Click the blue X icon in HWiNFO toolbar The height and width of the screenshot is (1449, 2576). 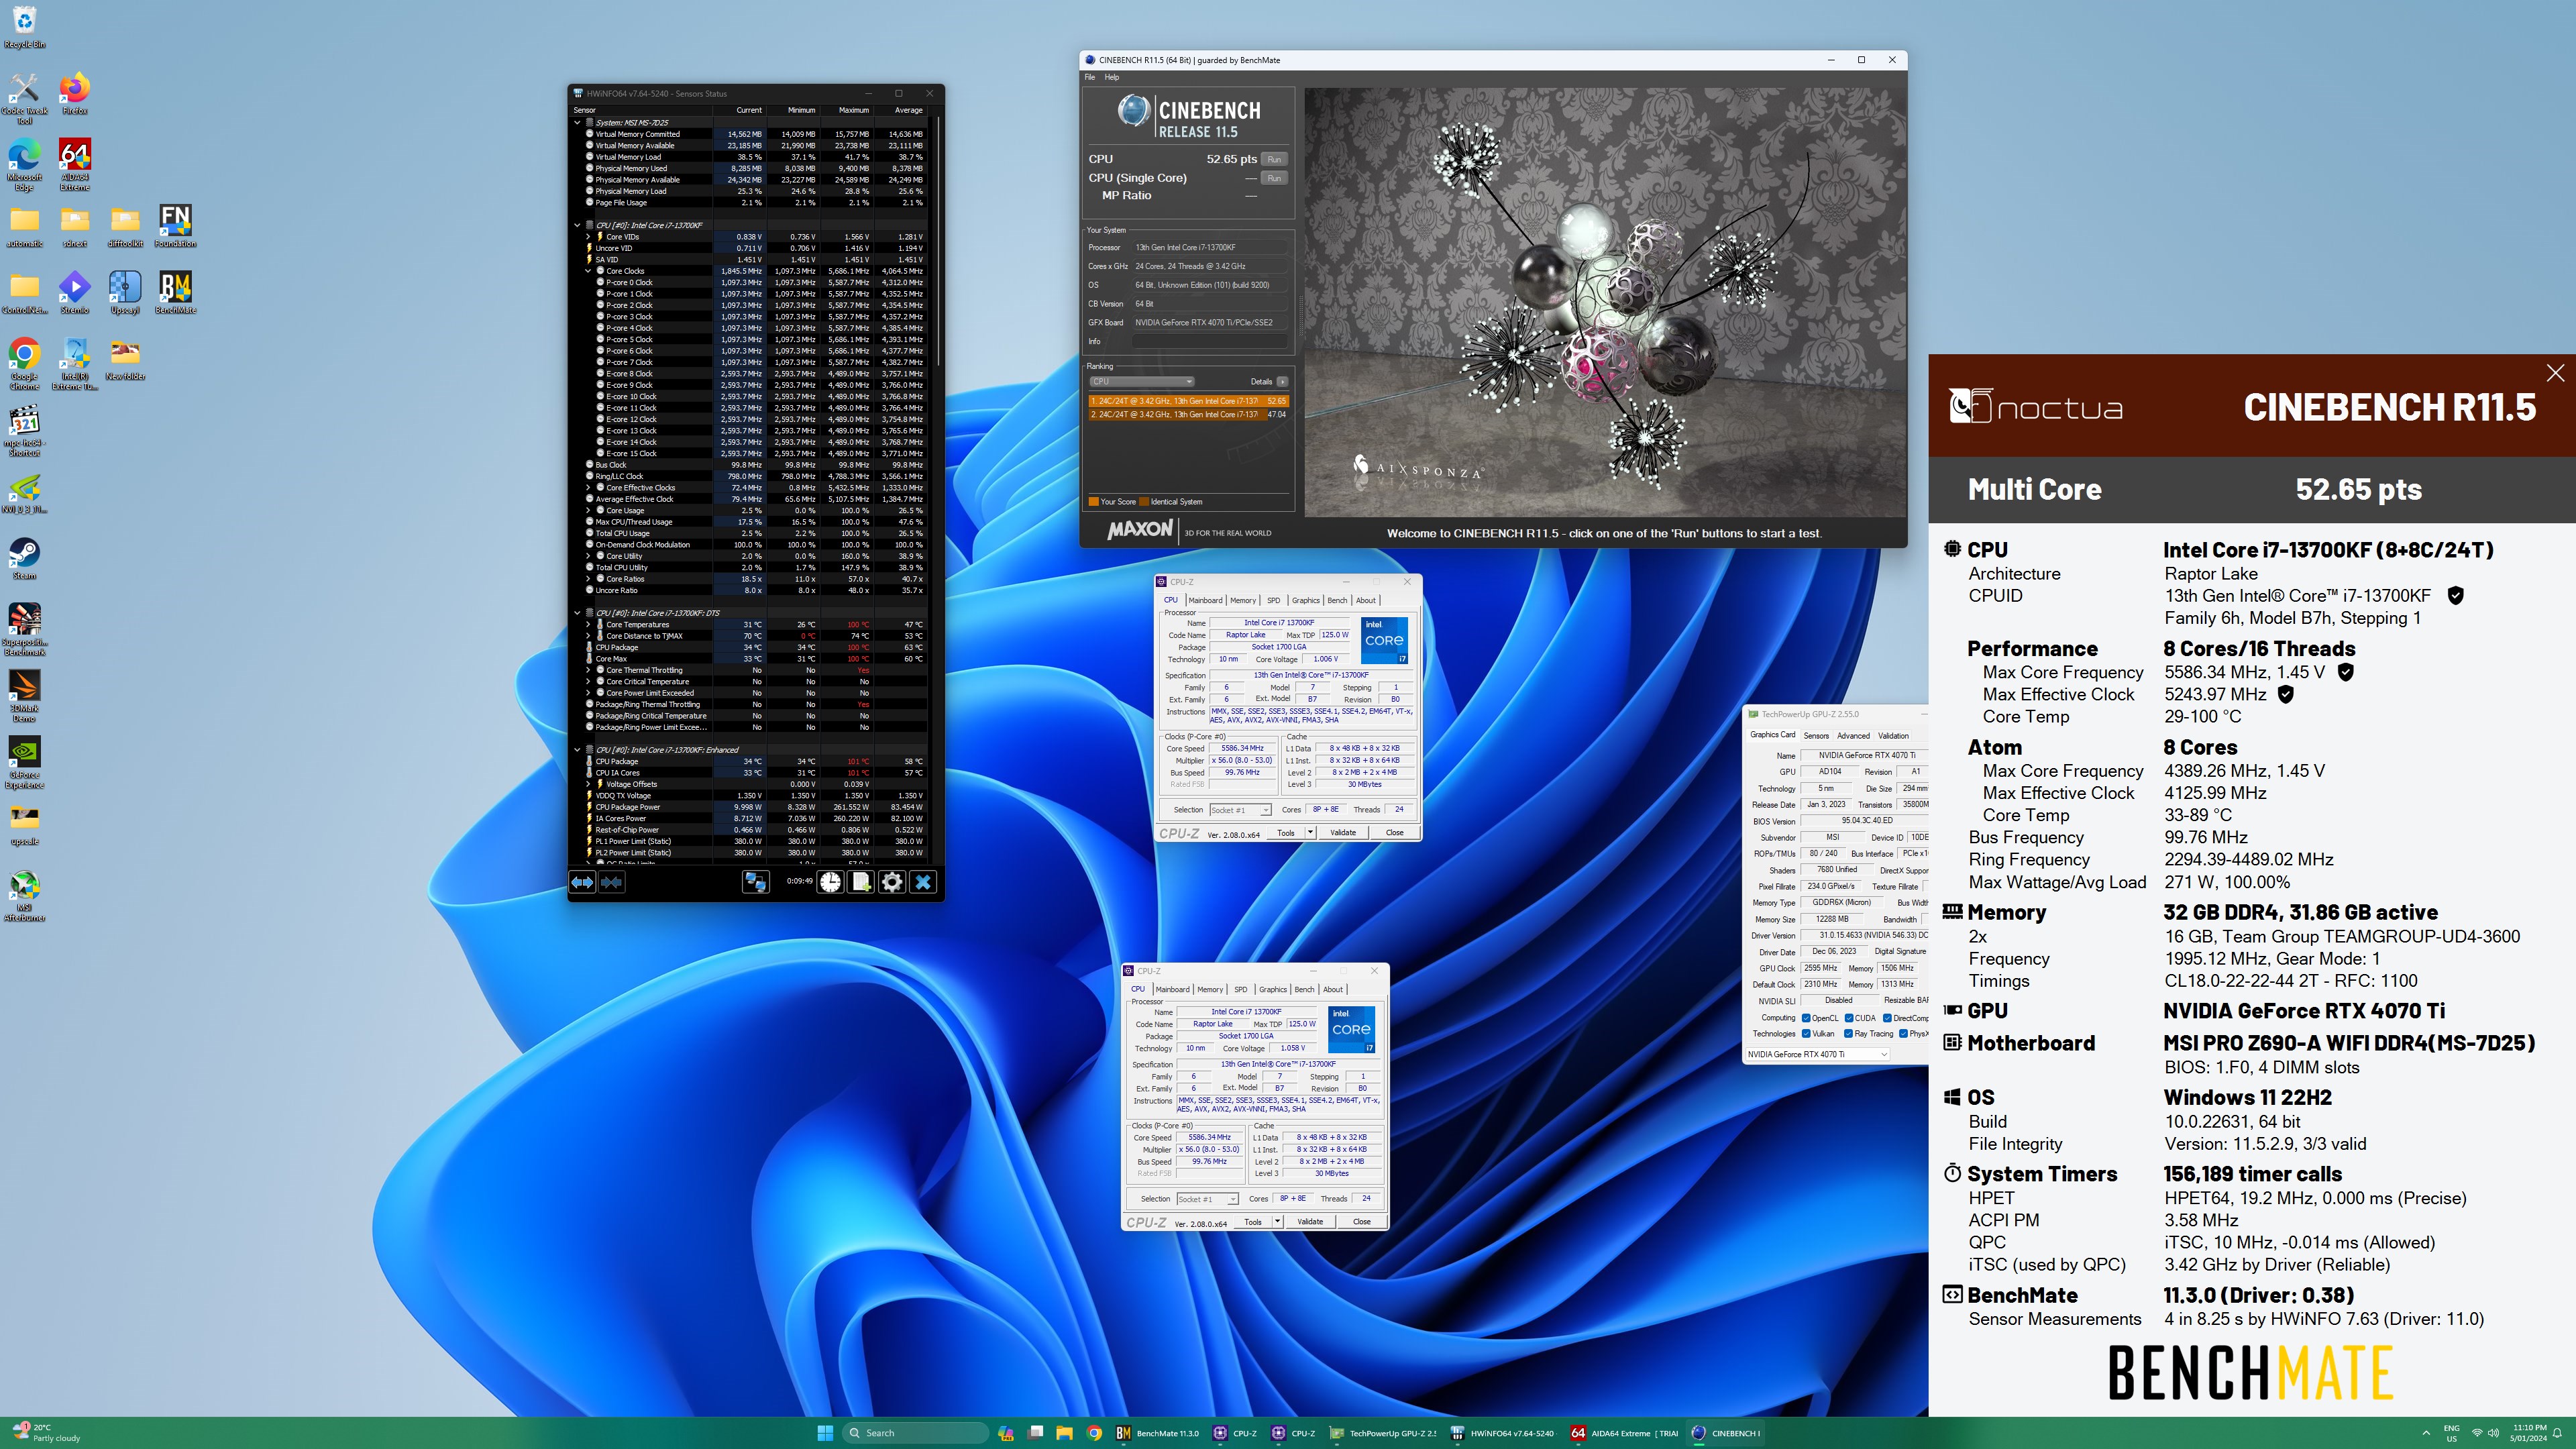[923, 882]
